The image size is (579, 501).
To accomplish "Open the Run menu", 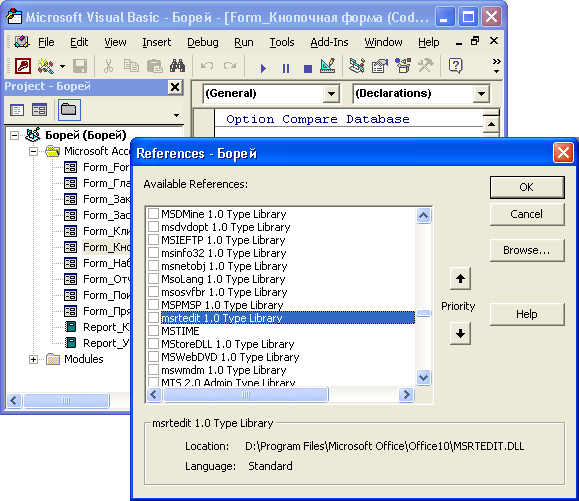I will (x=244, y=42).
